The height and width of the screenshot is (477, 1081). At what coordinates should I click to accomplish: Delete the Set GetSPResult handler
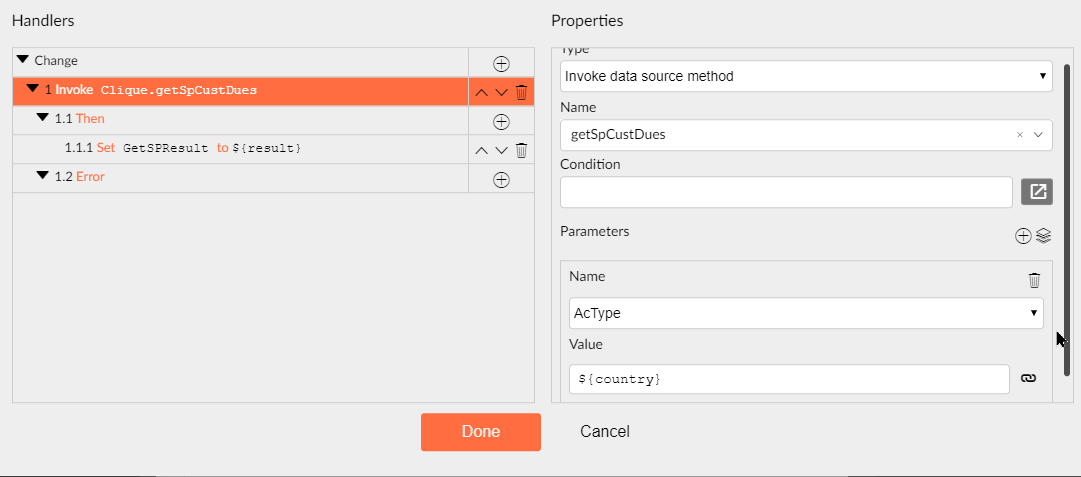coord(521,150)
